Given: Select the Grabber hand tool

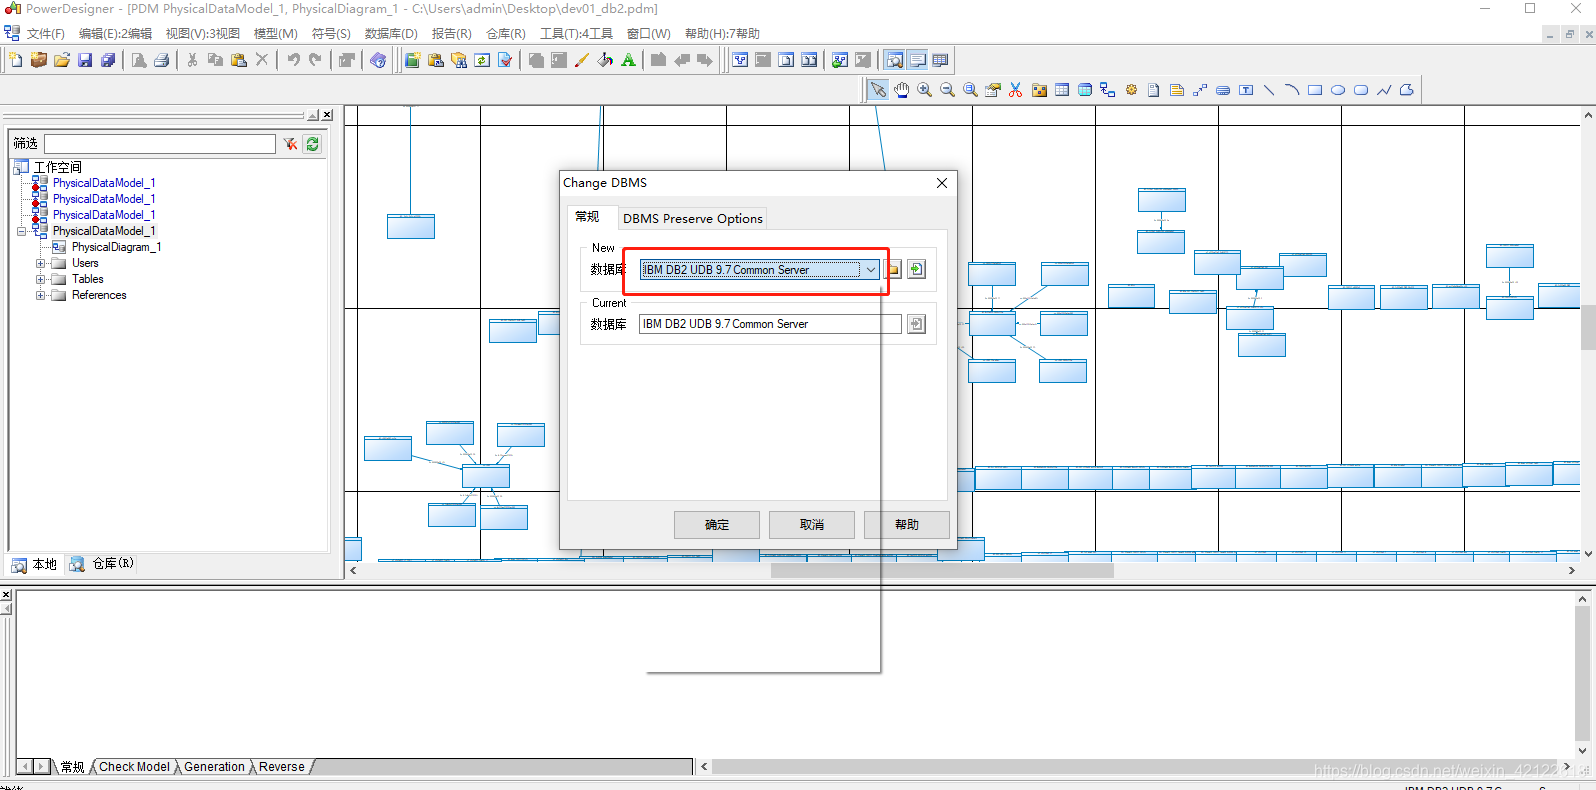Looking at the screenshot, I should click(902, 90).
